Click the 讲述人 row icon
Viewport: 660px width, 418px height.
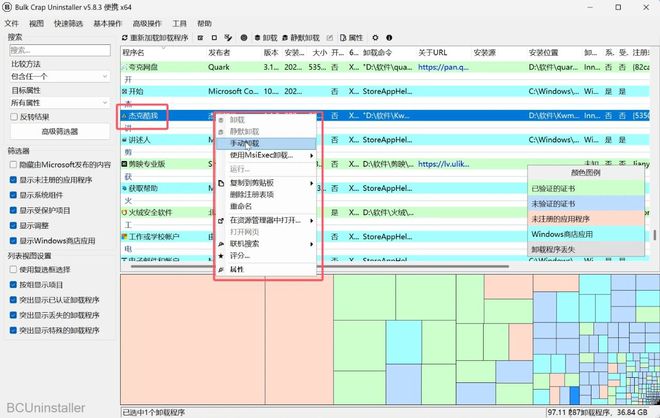(x=125, y=140)
